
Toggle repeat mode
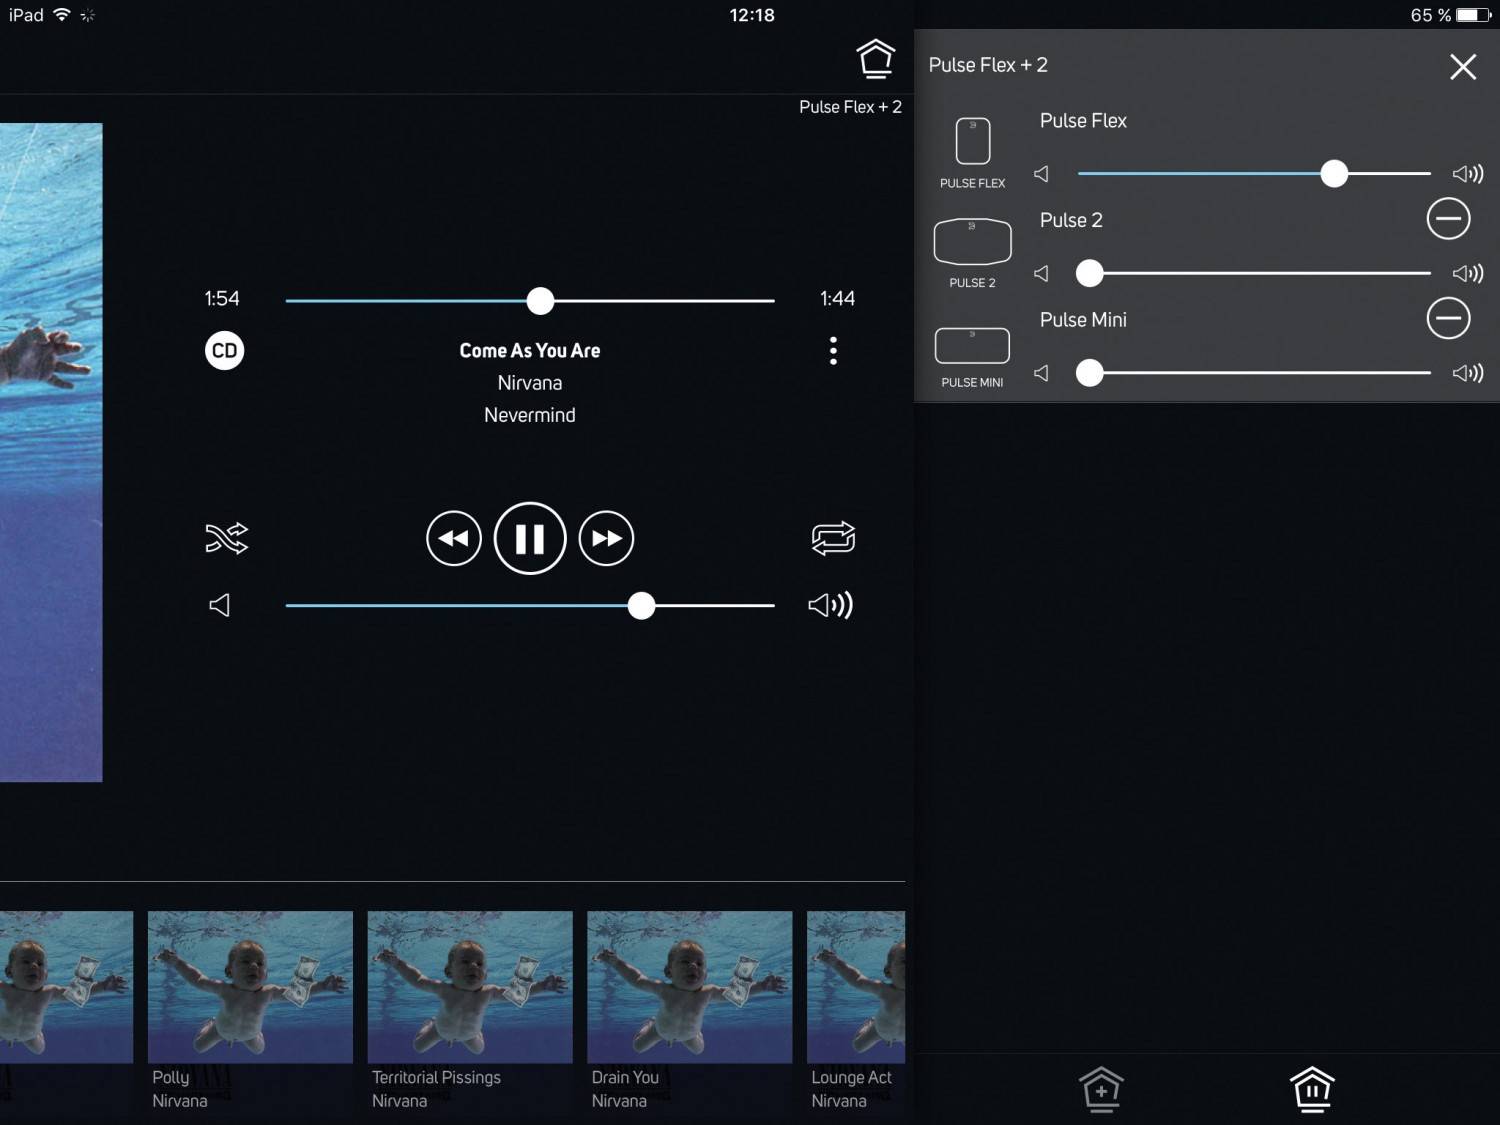click(833, 538)
